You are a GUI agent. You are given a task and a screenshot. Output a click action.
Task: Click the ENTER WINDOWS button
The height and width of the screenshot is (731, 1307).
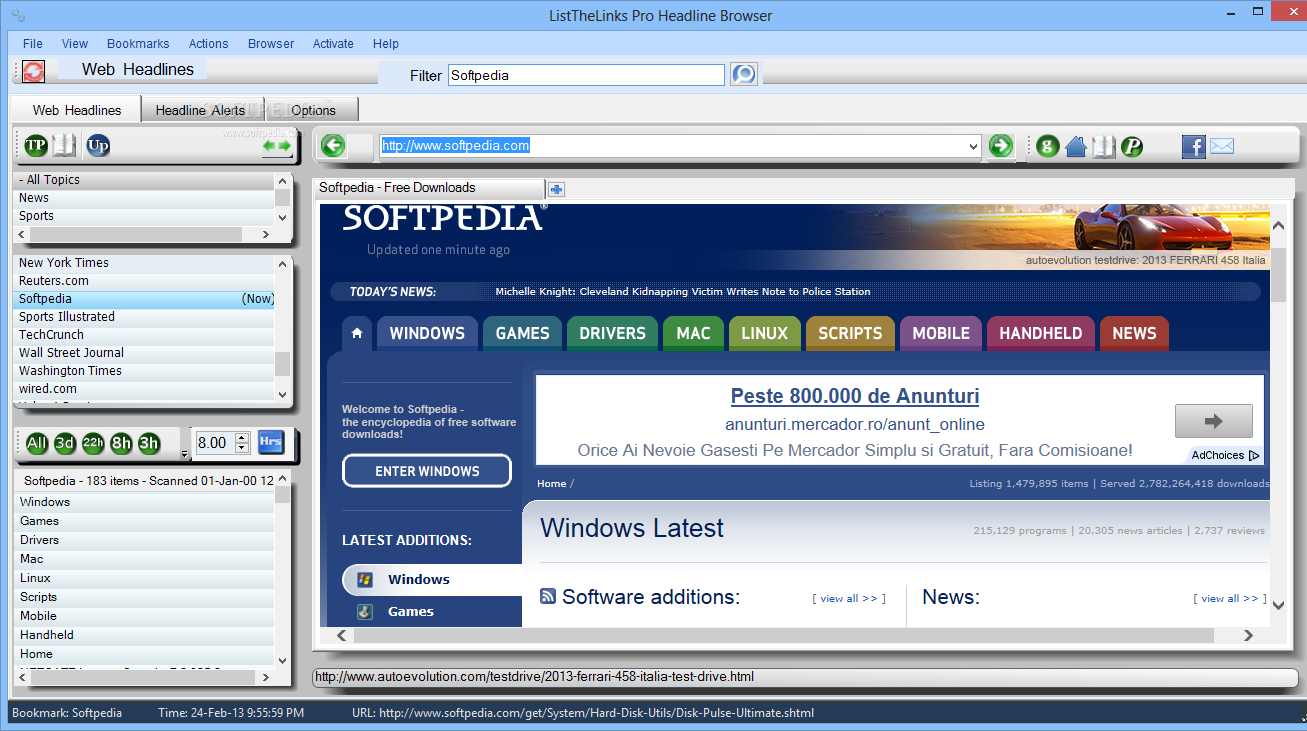pos(427,471)
